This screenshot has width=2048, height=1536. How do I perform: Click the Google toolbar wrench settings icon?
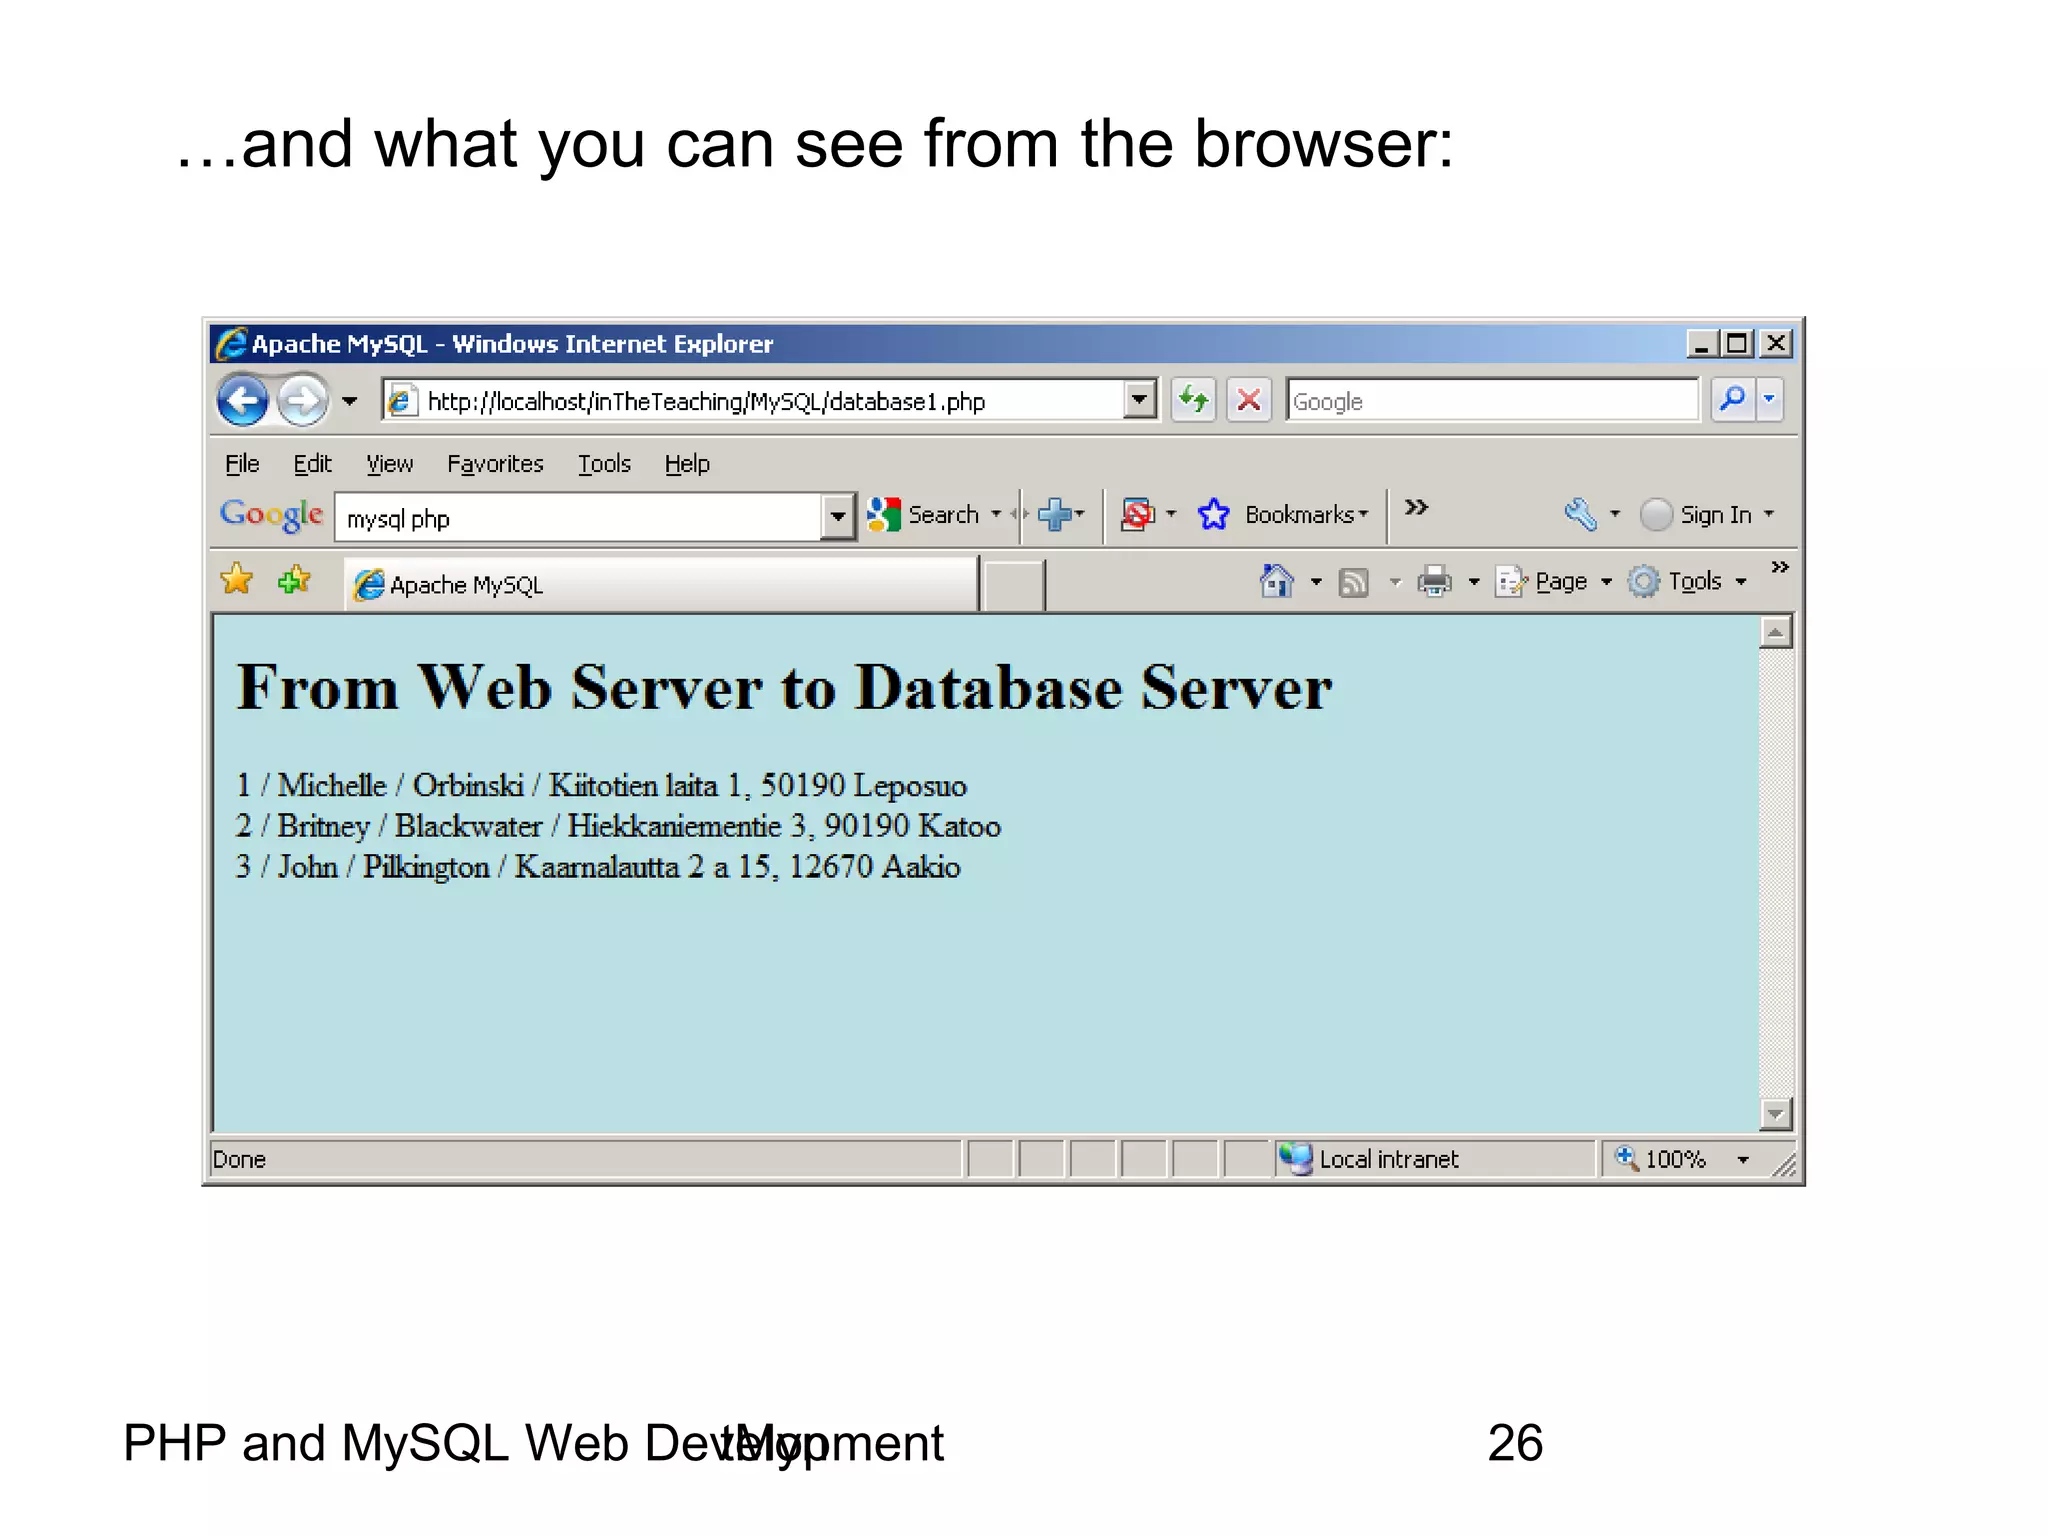[1580, 514]
